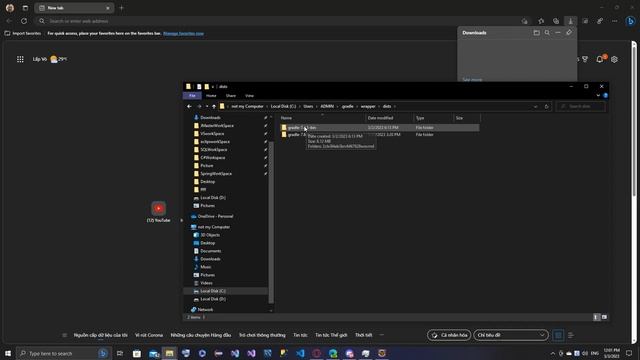
Task: Focus the Explorer Search dists box
Action: (x=581, y=107)
